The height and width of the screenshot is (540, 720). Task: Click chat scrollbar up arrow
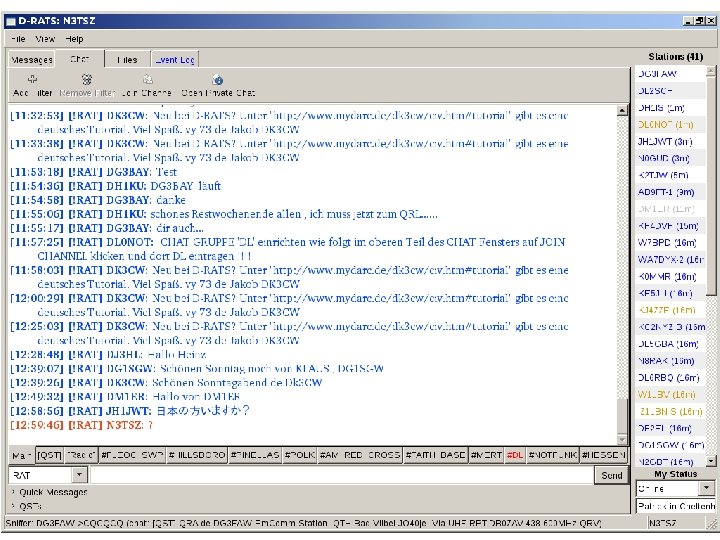[622, 110]
